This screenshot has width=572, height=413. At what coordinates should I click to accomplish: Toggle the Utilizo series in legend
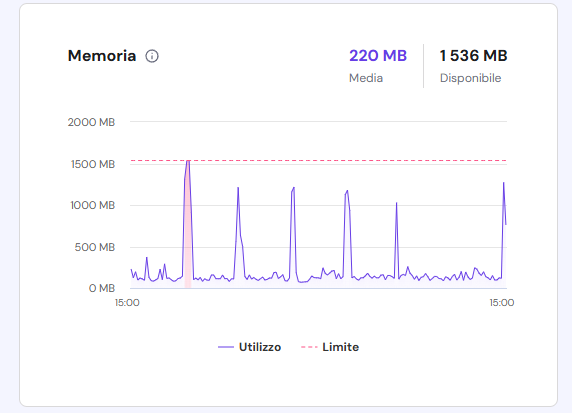[250, 347]
